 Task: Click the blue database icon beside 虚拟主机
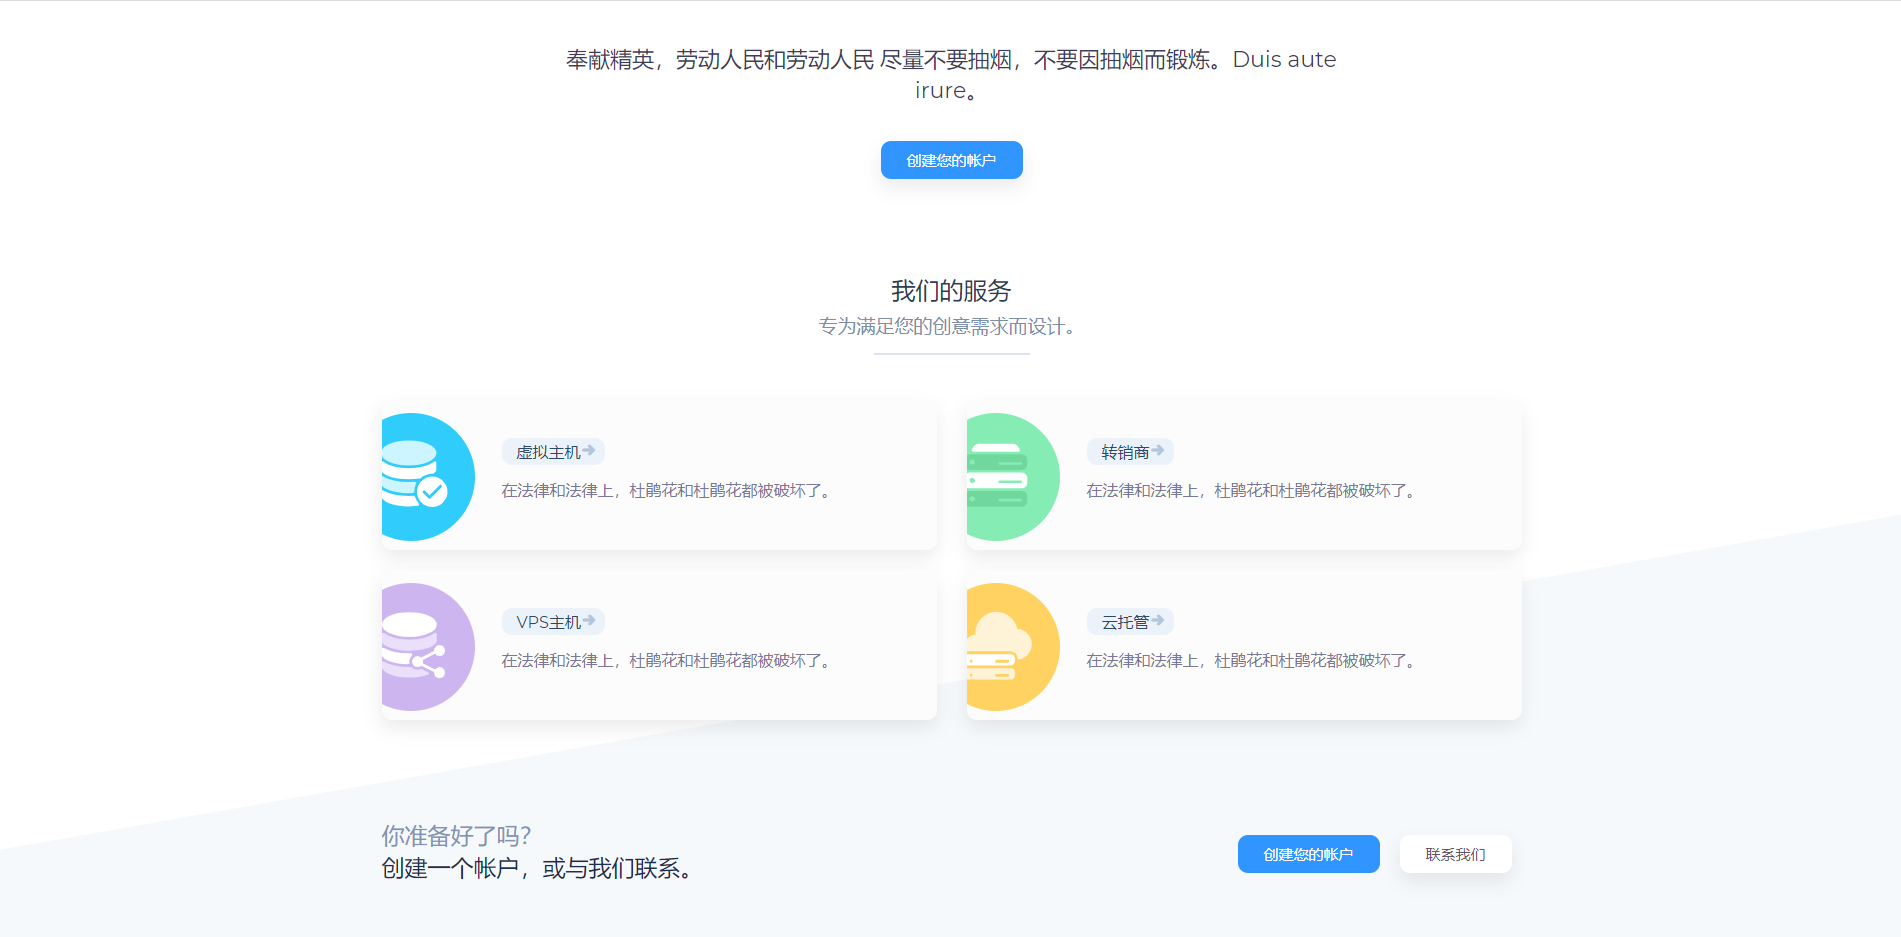[423, 477]
